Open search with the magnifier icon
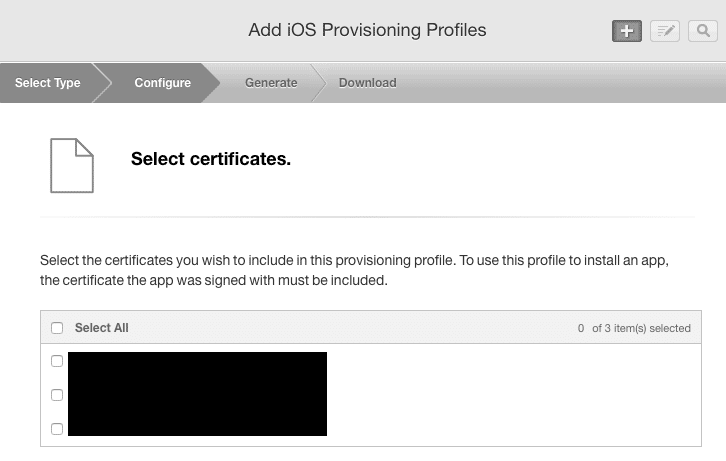This screenshot has width=726, height=461. (x=703, y=31)
